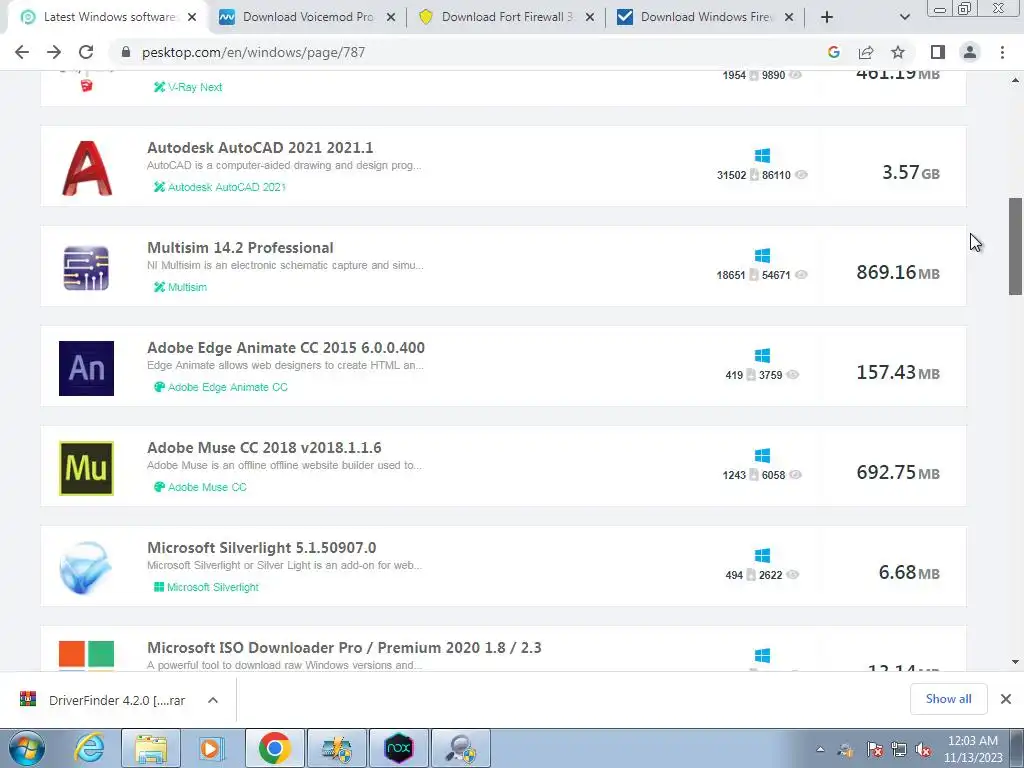Viewport: 1024px width, 768px height.
Task: Open the Autodesk AutoCAD 2021 logo icon
Action: tap(87, 168)
